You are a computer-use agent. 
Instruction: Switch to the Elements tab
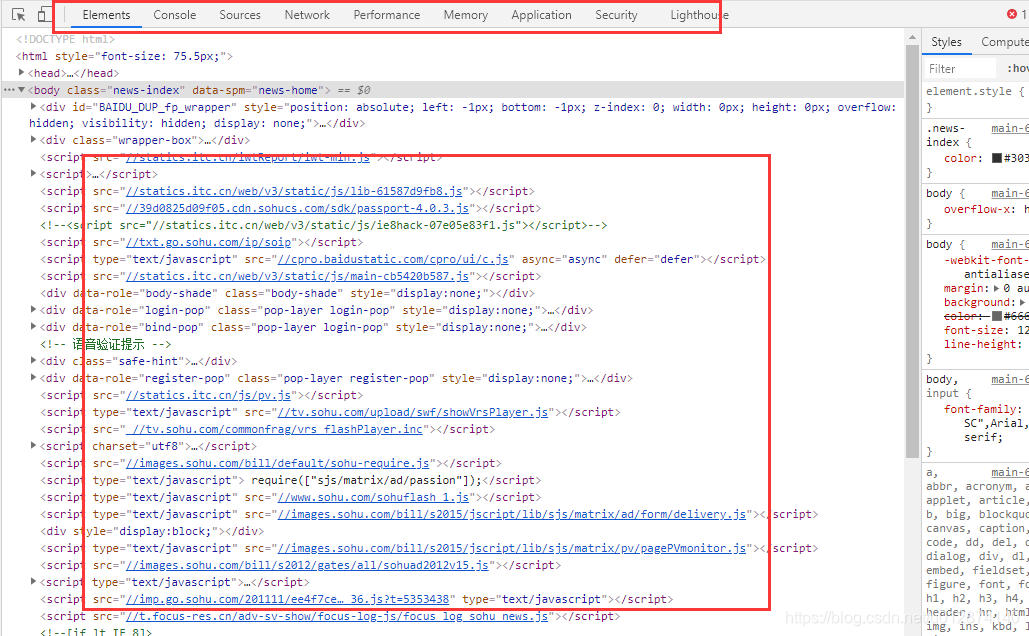point(106,14)
